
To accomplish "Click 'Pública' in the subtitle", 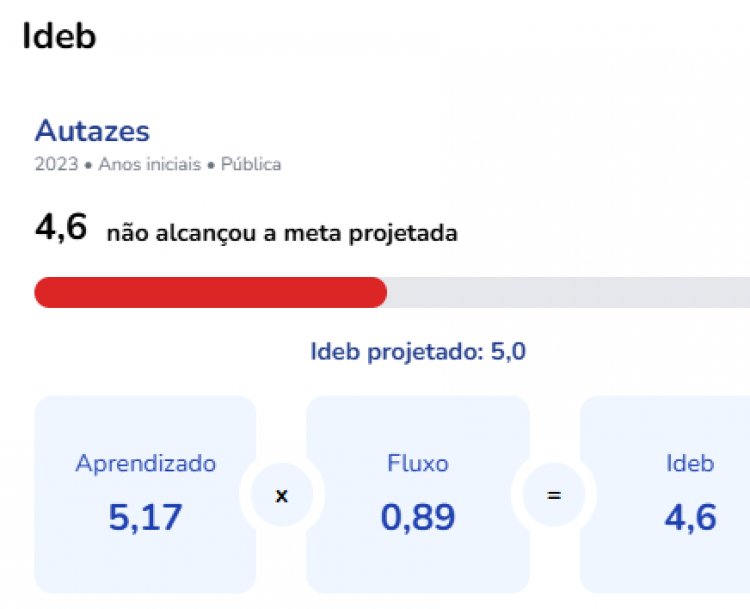I will (x=251, y=164).
